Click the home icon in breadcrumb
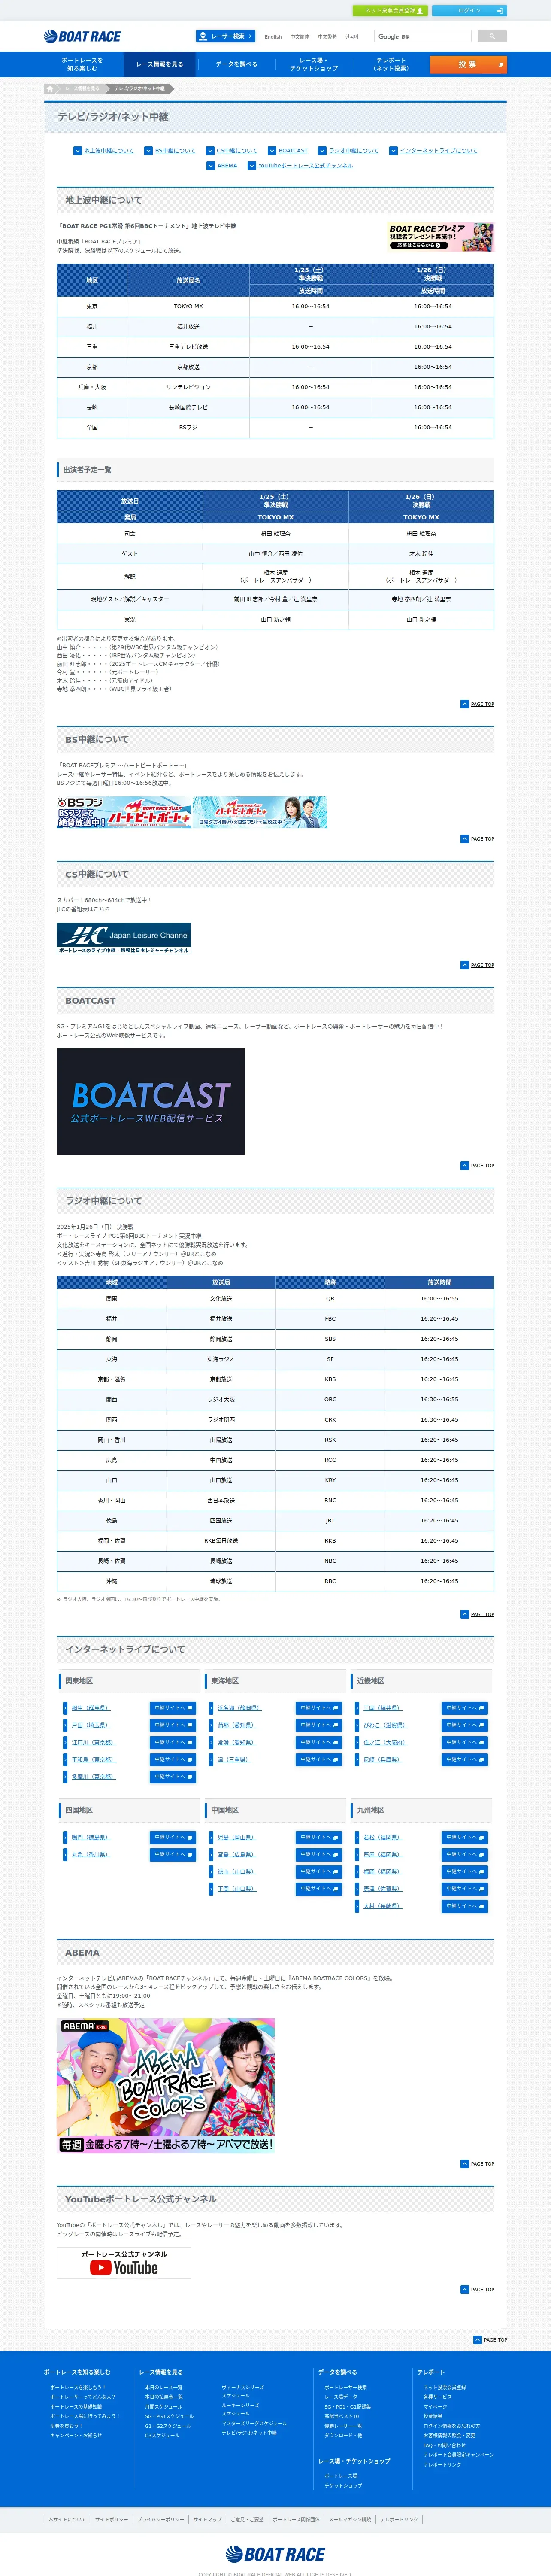Image resolution: width=551 pixels, height=2576 pixels. click(50, 88)
